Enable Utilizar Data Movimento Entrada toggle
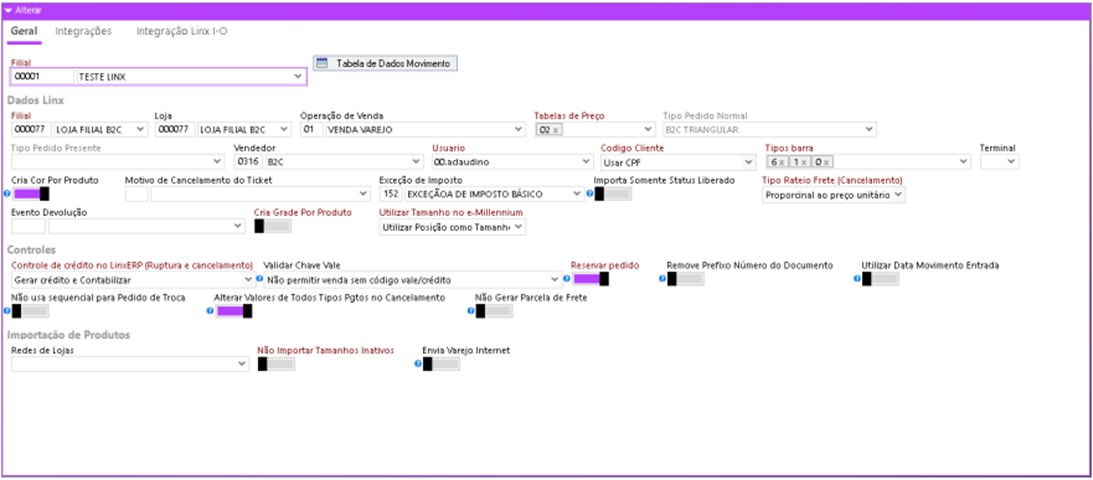 point(881,279)
